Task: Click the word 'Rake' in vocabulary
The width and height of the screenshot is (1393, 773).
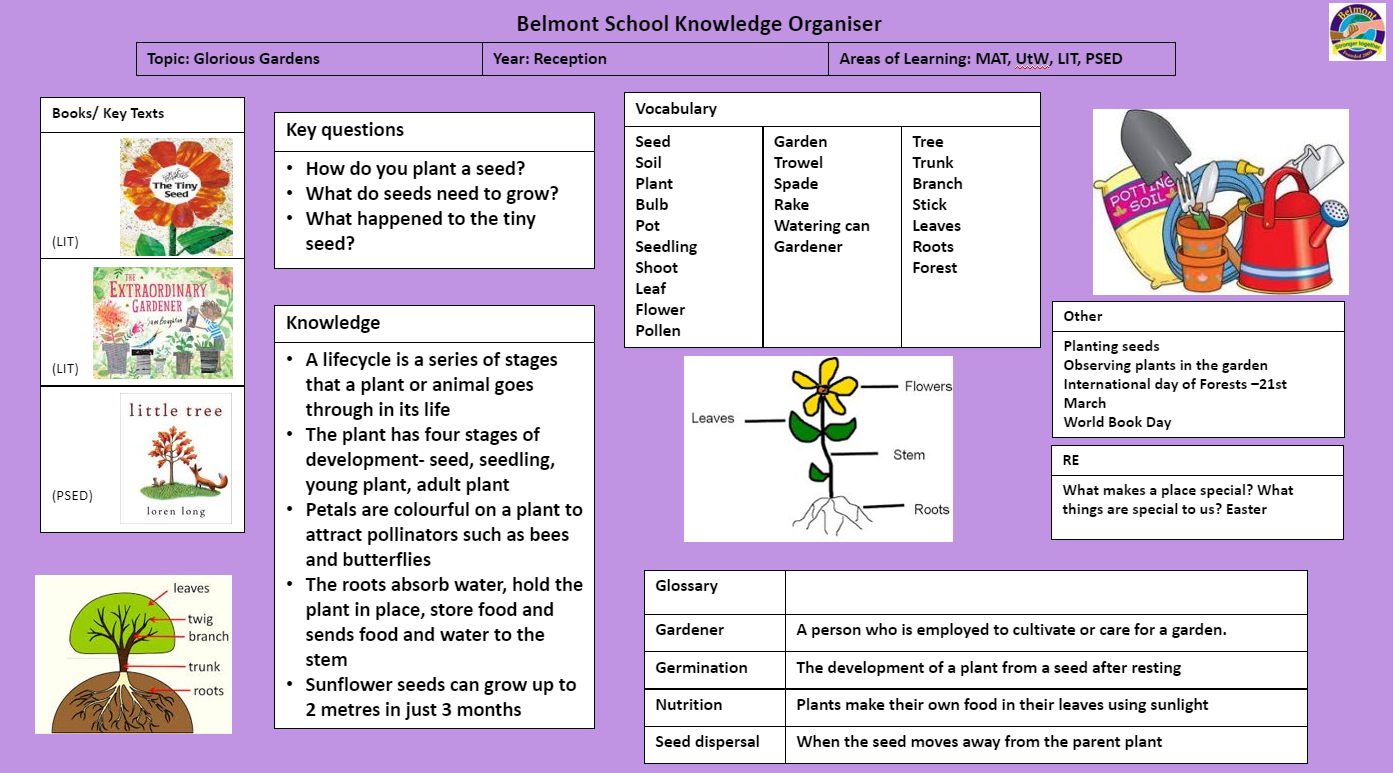Action: point(791,205)
